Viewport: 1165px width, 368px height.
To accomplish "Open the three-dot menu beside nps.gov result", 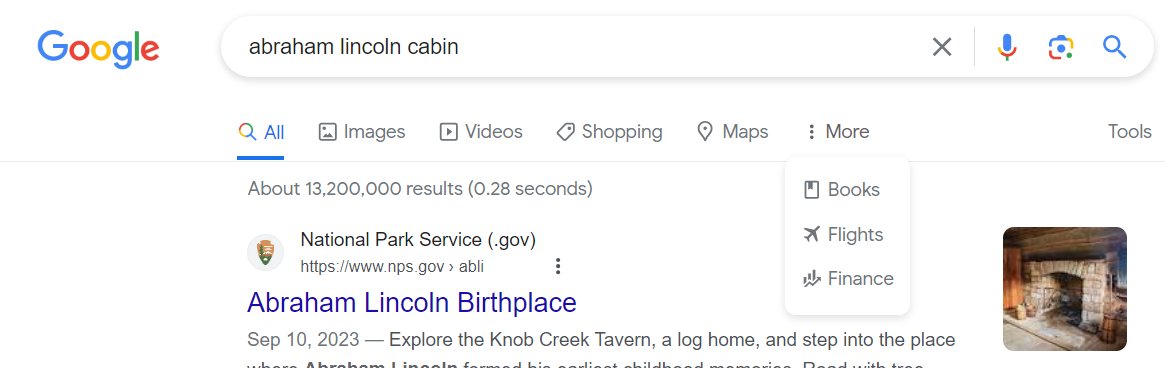I will coord(558,266).
